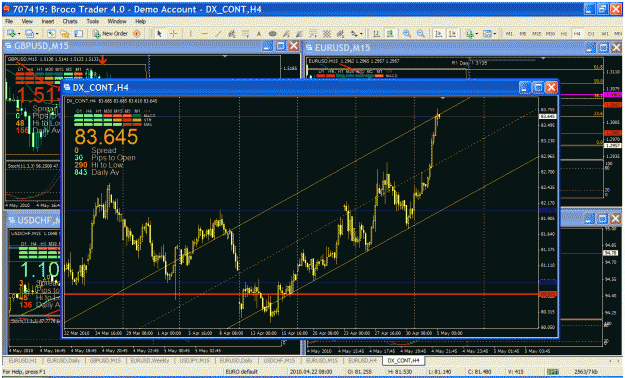This screenshot has width=625, height=378.
Task: Switch to the USDJPY,M15 chart tab
Action: (x=195, y=361)
